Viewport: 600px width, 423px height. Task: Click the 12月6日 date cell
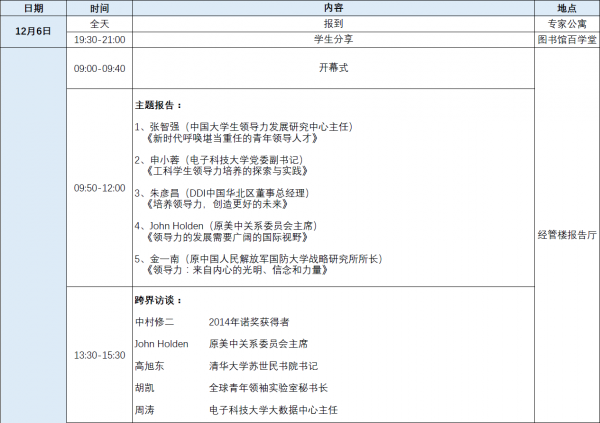click(x=33, y=30)
